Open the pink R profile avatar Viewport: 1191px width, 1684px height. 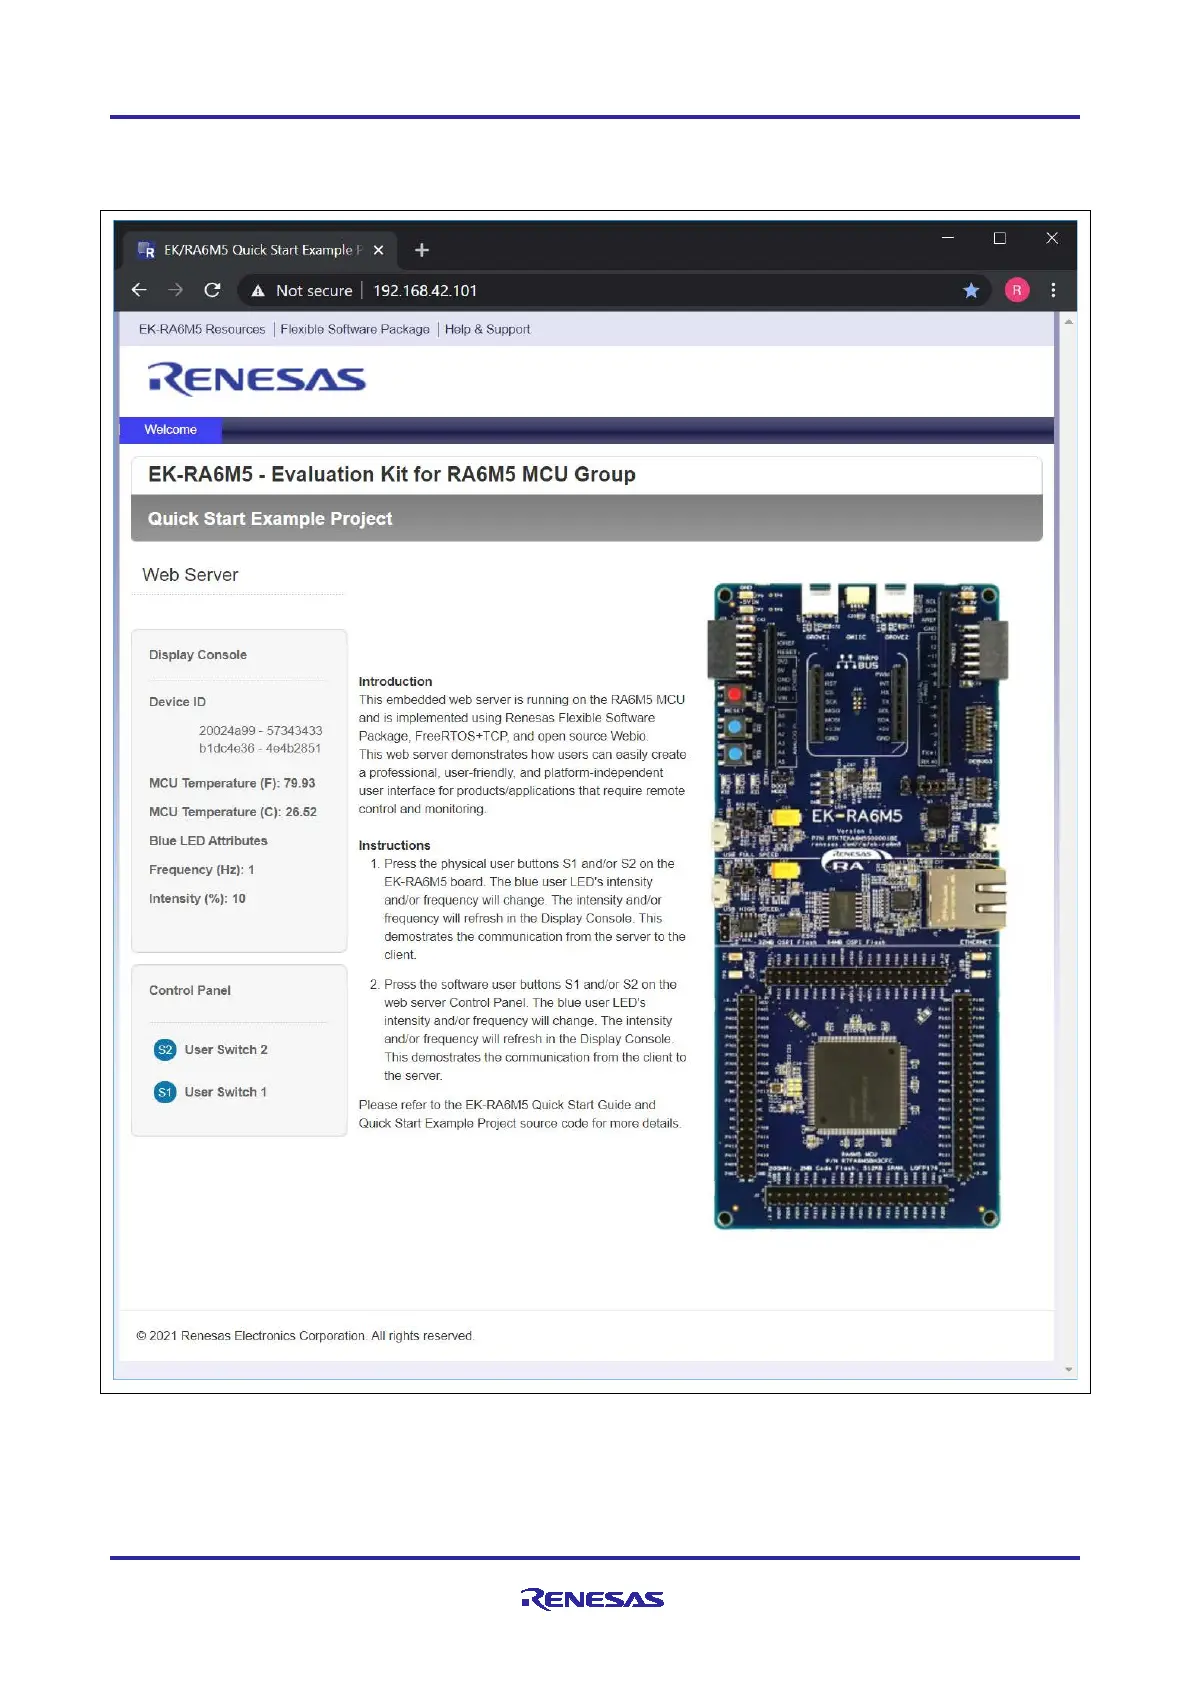pos(1017,290)
